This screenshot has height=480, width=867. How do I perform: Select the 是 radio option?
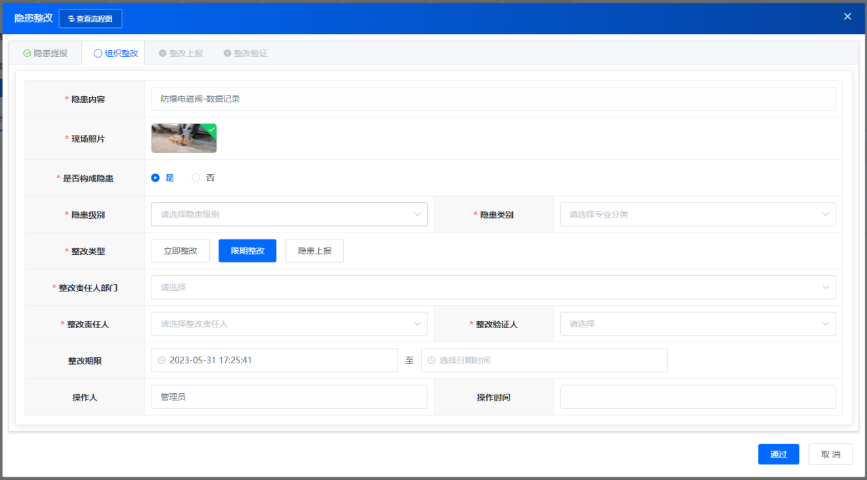156,178
